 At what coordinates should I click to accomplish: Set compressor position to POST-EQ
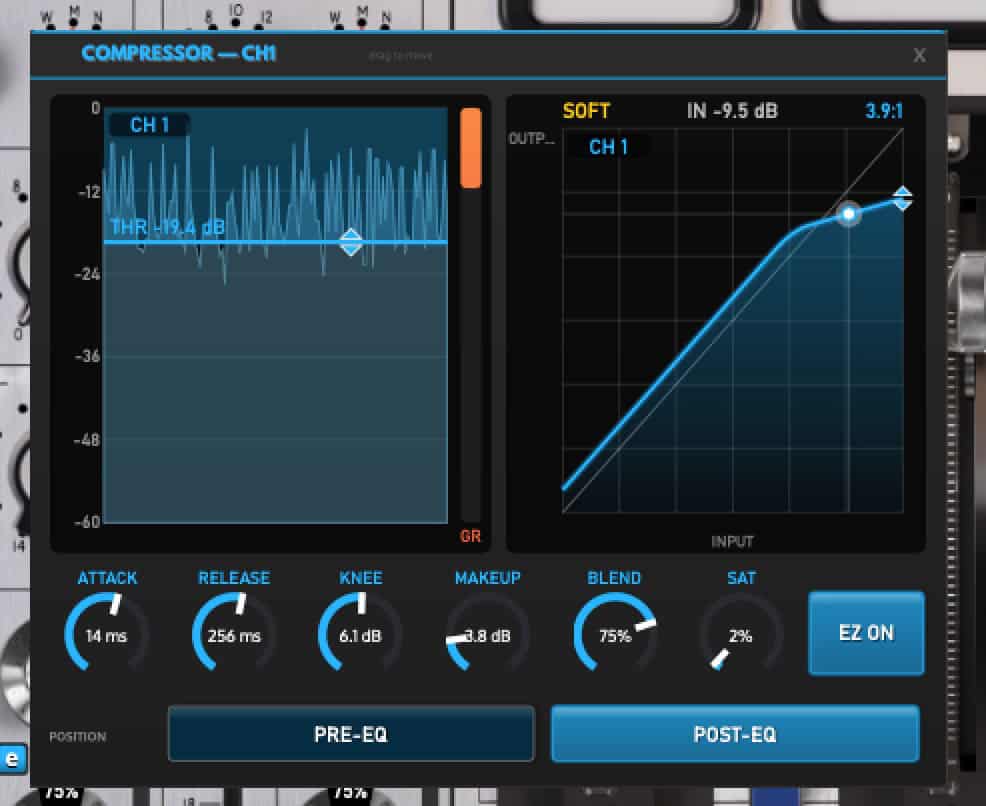coord(735,734)
